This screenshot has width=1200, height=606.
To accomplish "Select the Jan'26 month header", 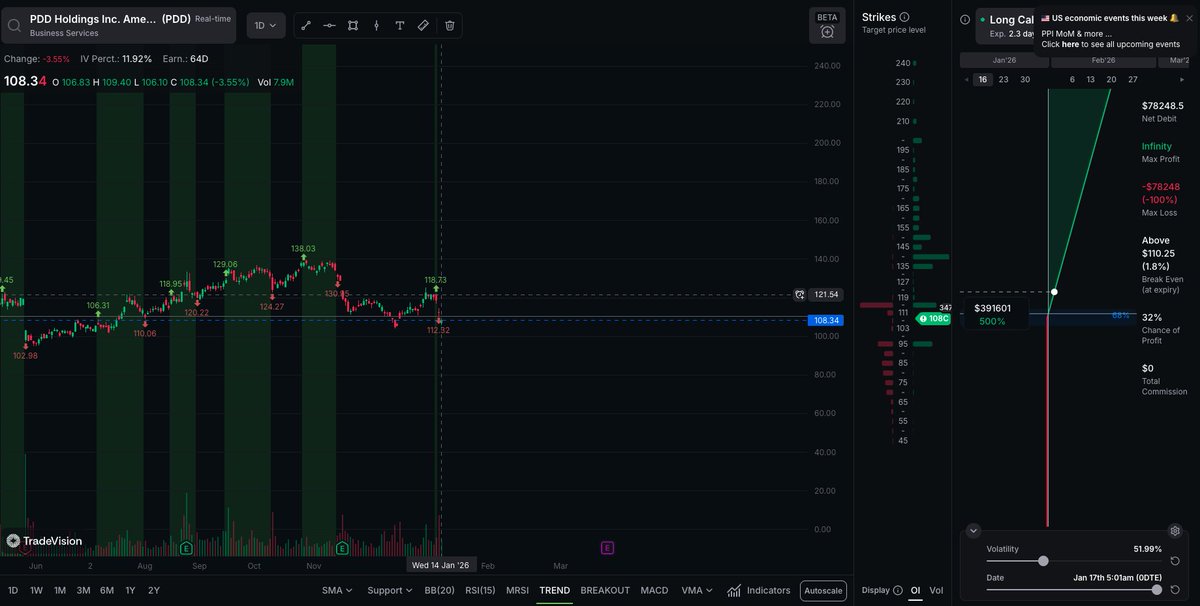I will click(x=1004, y=60).
